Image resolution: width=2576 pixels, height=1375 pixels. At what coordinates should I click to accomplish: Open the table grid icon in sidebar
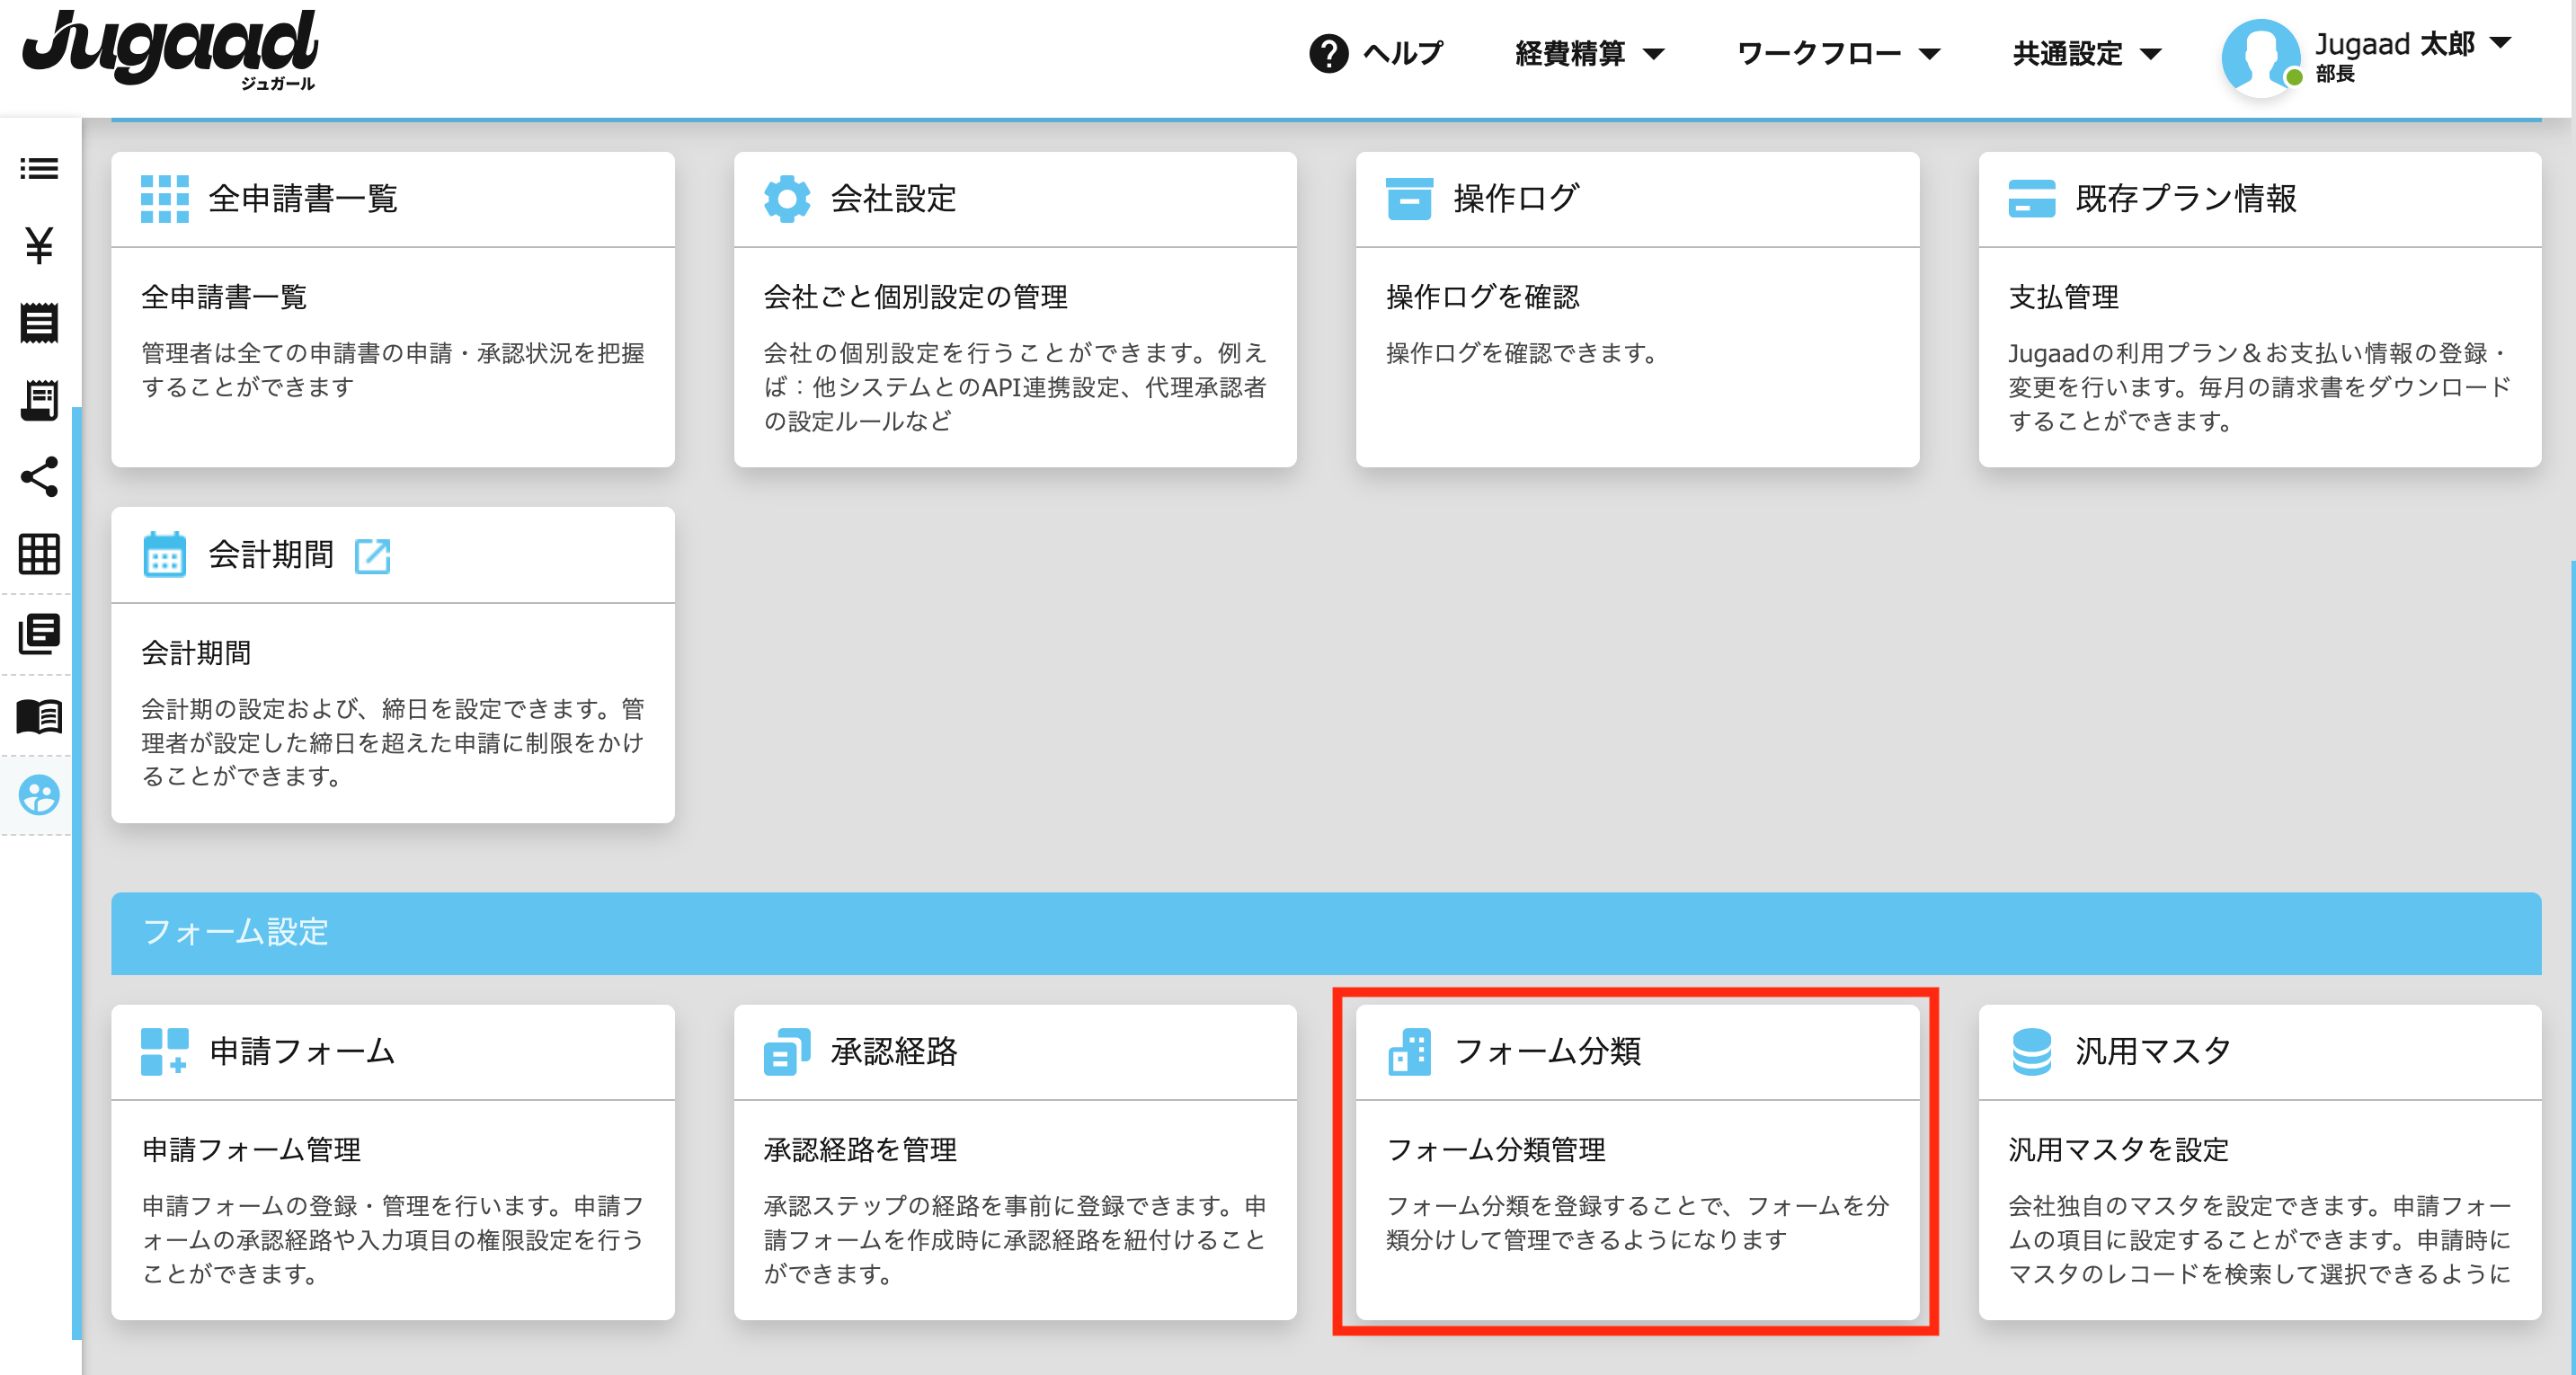click(39, 554)
